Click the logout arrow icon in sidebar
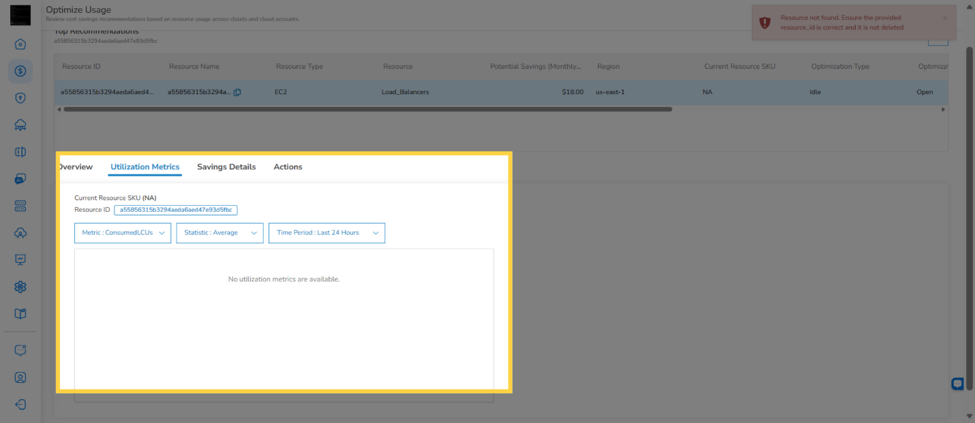 [x=21, y=404]
